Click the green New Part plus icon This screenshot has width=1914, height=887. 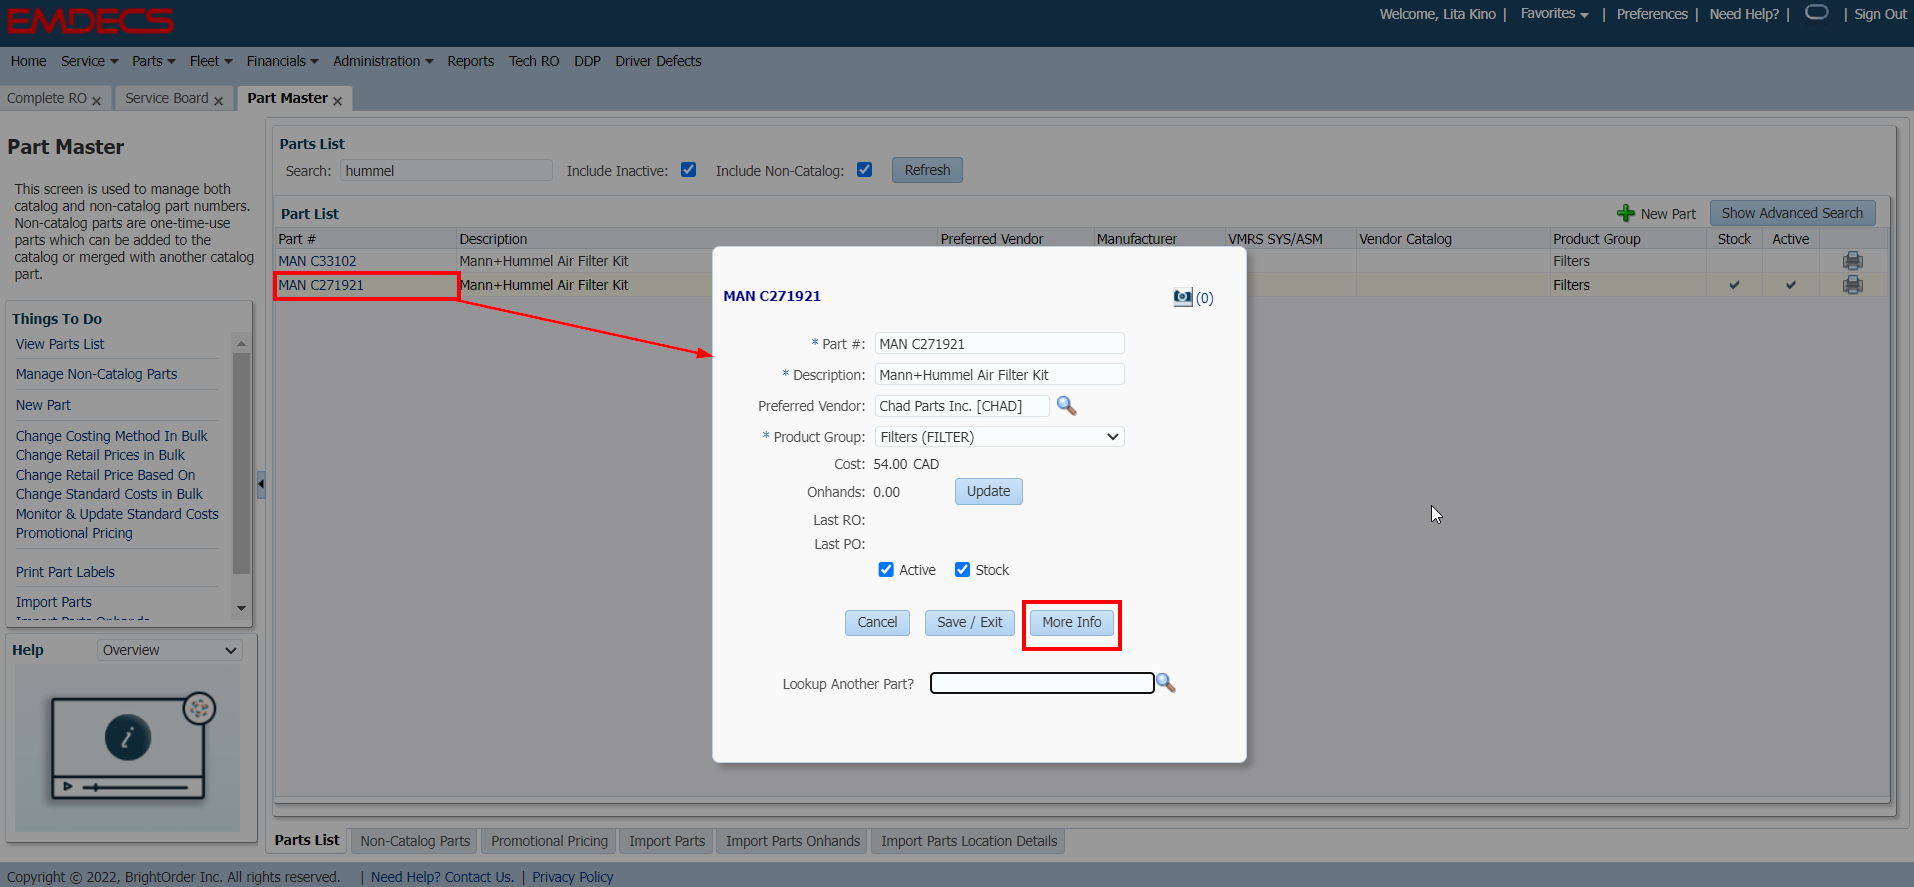coord(1626,213)
